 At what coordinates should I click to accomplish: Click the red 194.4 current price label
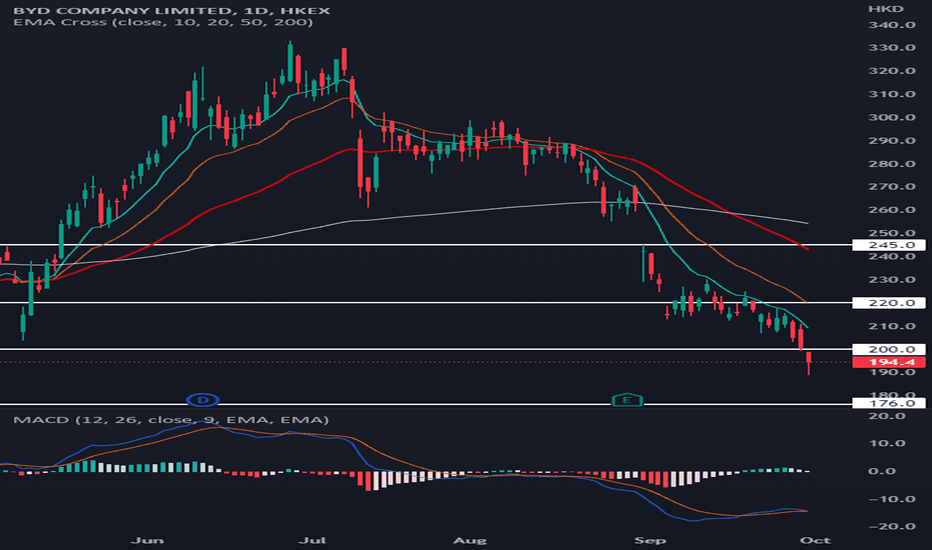(x=889, y=362)
